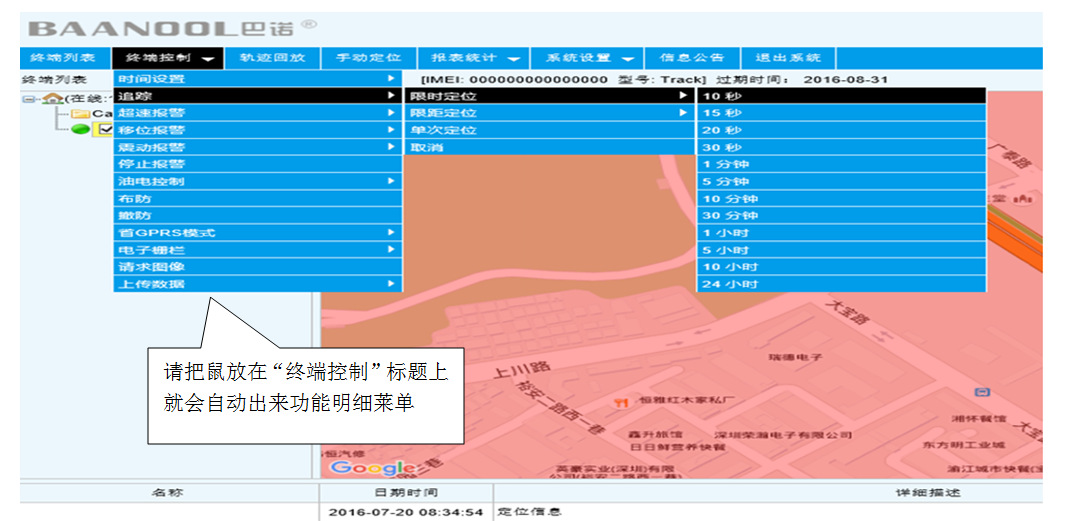Select the 30 分钟 interval

[842, 216]
